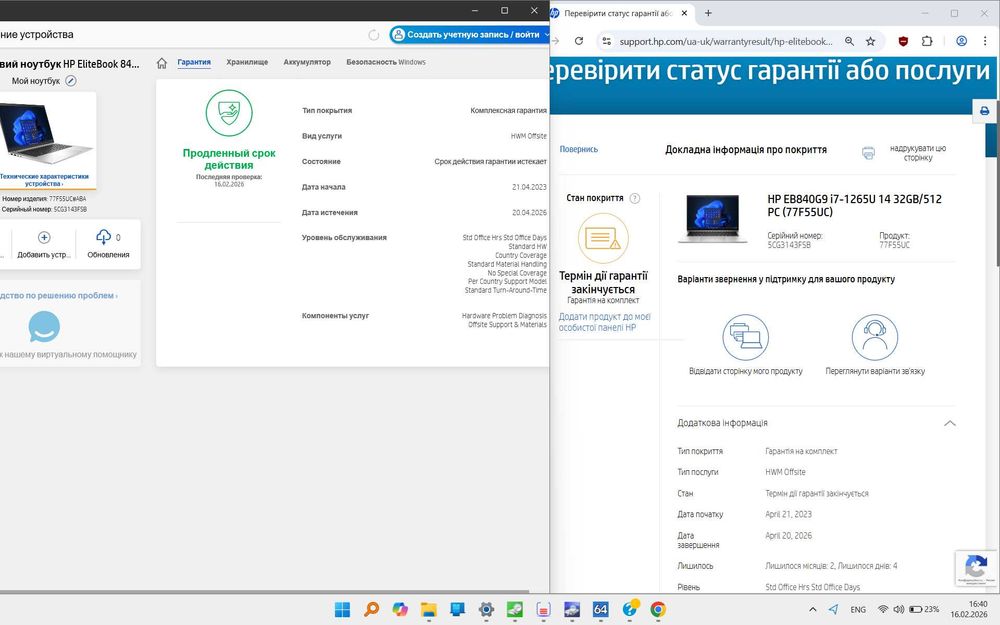The image size is (1000, 625).
Task: Click the green warranty shield icon
Action: pyautogui.click(x=229, y=113)
